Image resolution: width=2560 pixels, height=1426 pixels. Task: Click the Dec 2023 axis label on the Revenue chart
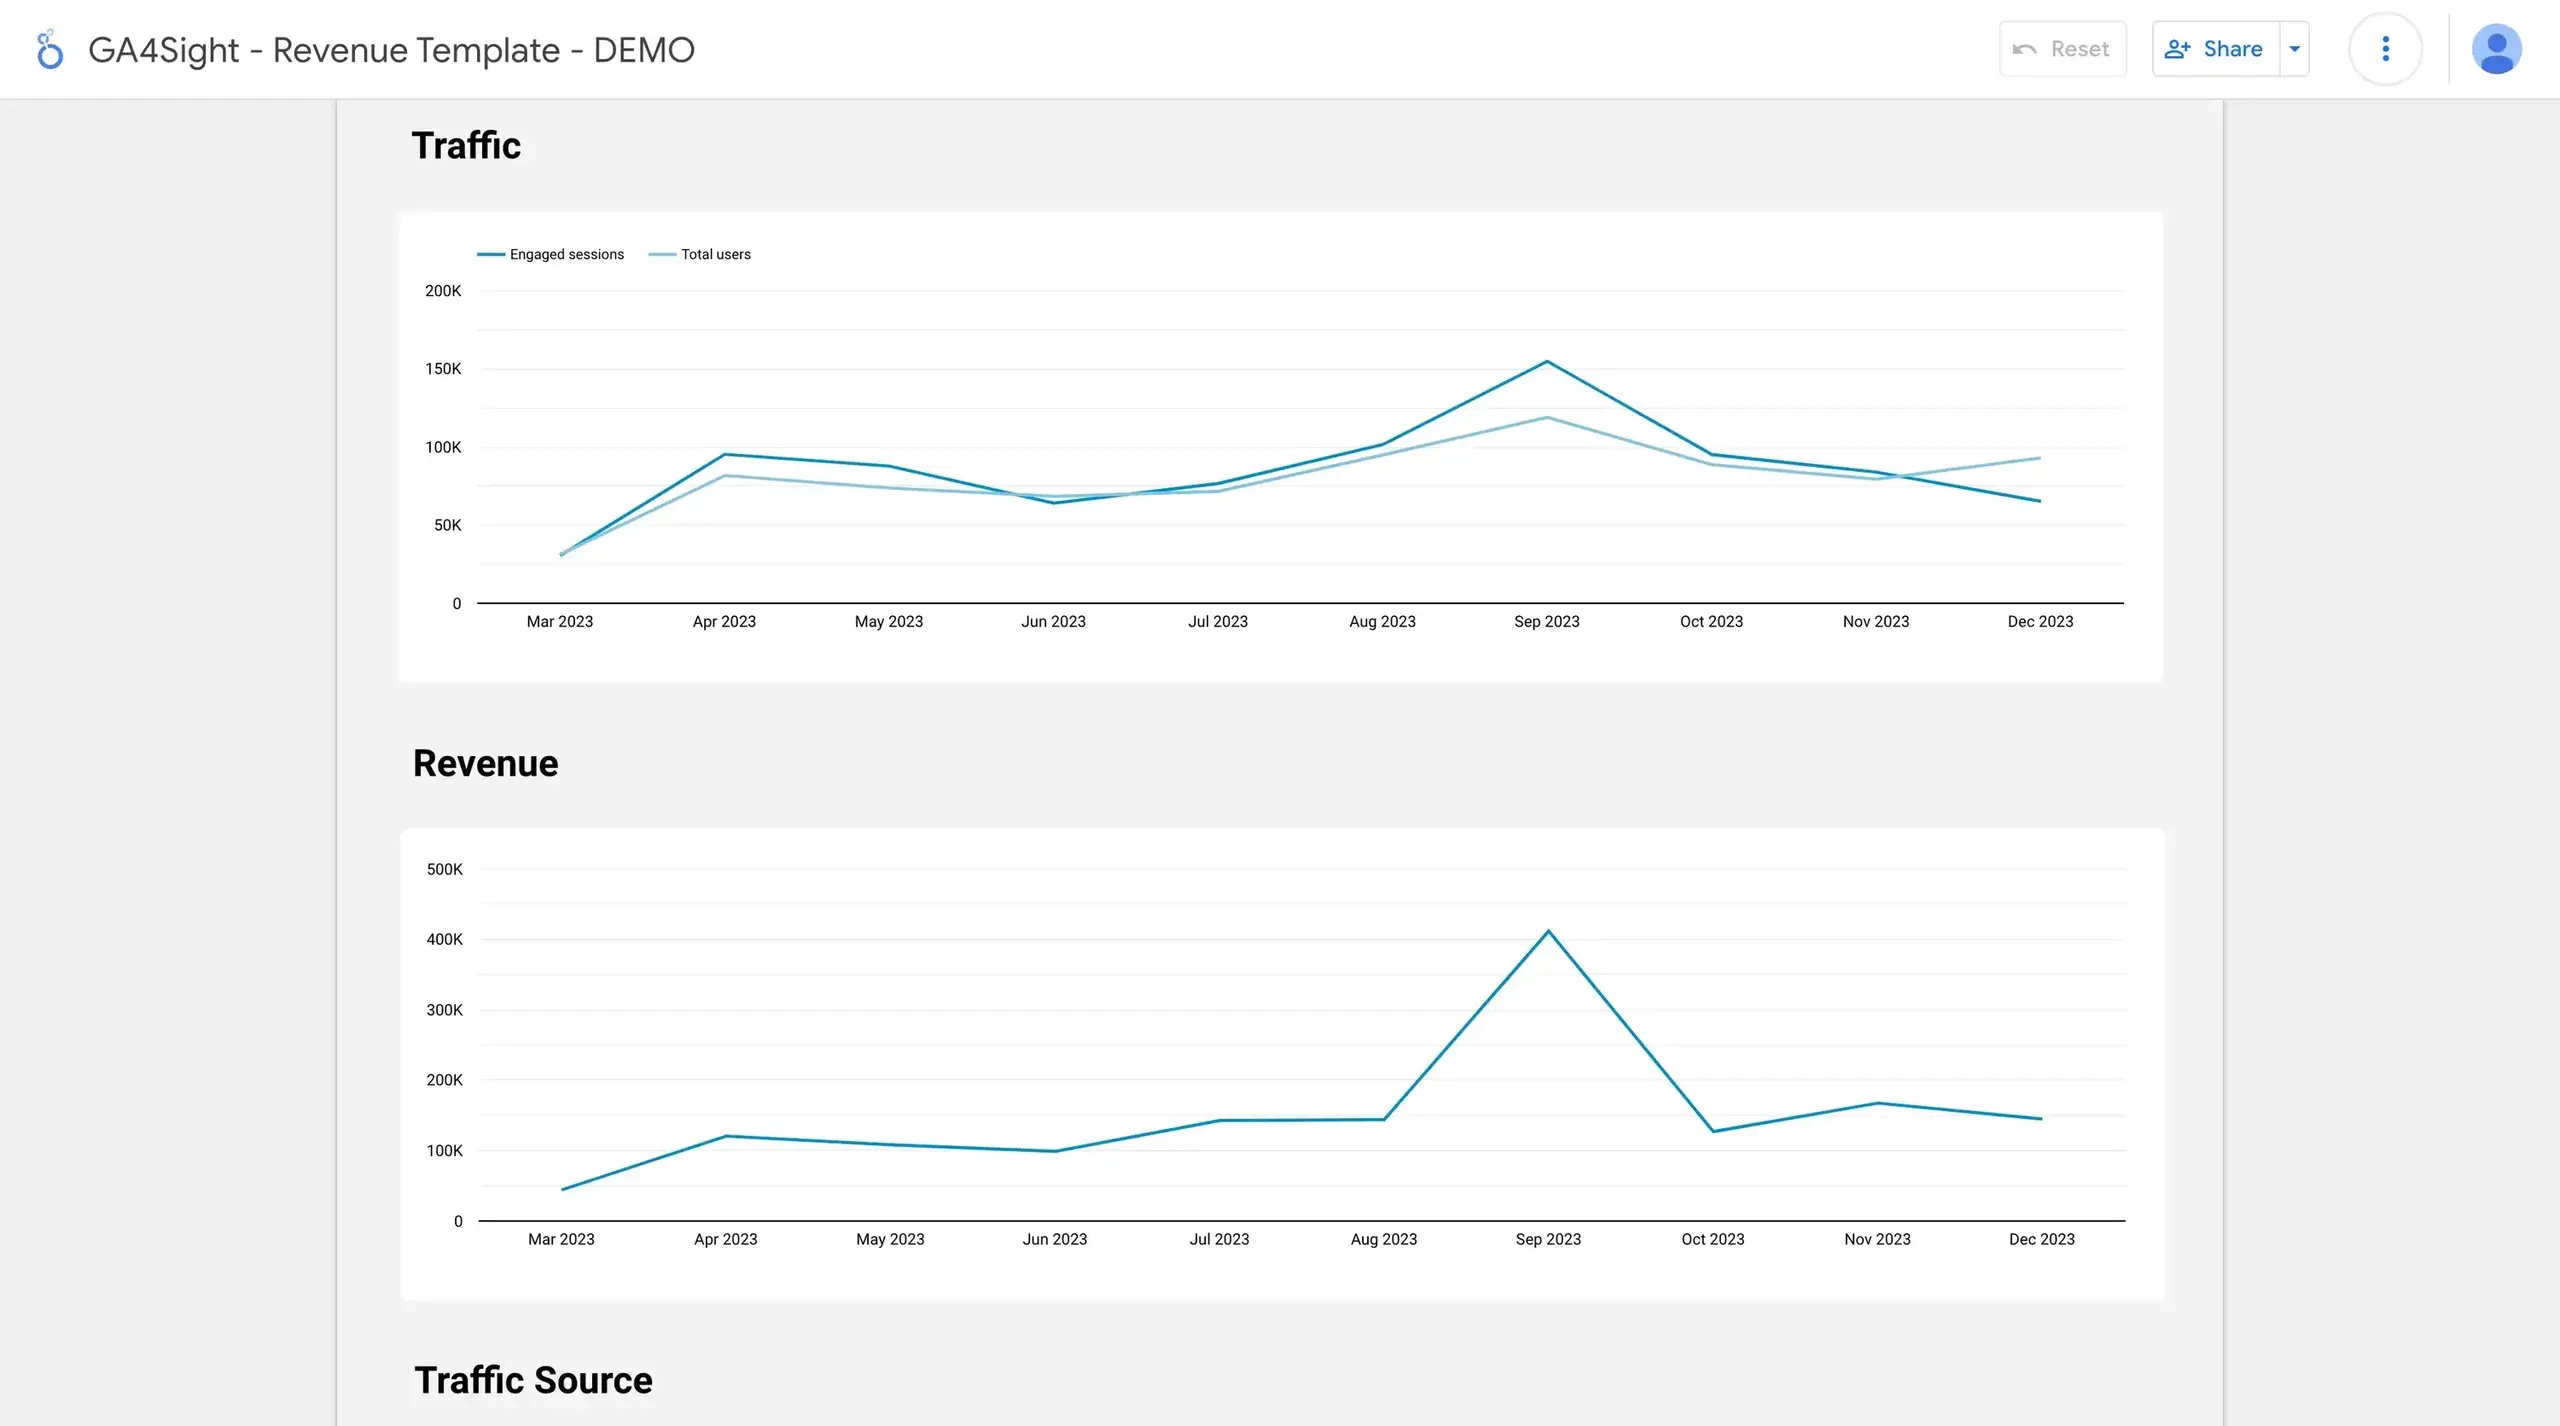(2041, 1239)
